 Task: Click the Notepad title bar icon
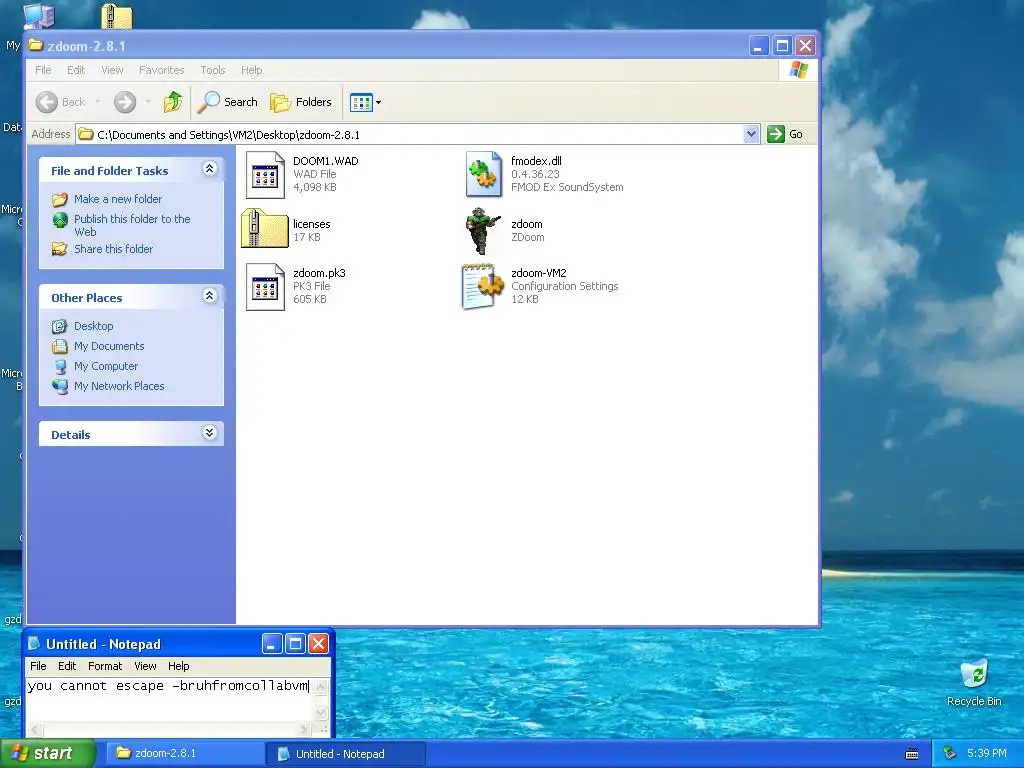click(x=35, y=644)
